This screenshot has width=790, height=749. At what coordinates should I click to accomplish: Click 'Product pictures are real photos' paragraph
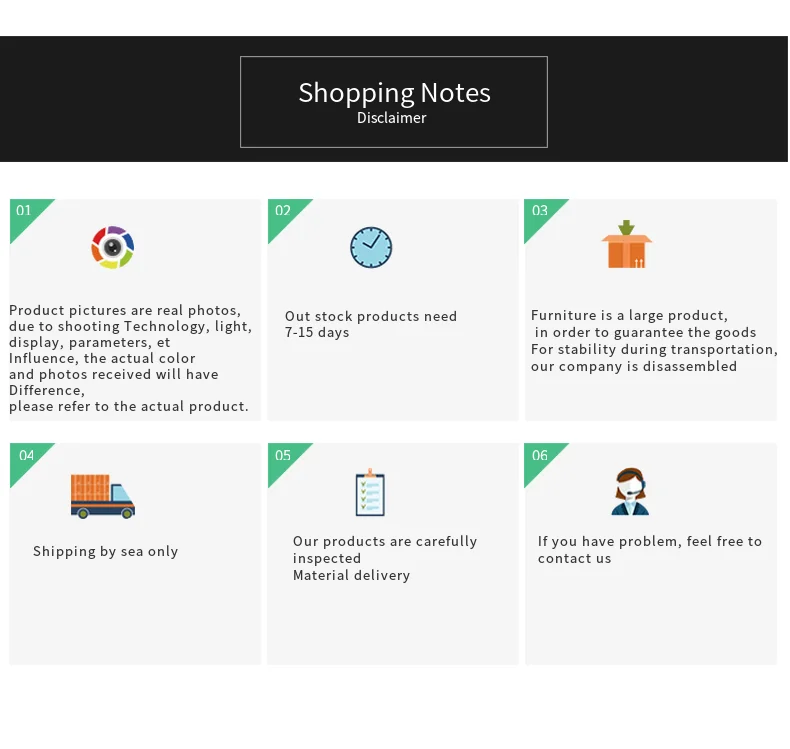130,358
